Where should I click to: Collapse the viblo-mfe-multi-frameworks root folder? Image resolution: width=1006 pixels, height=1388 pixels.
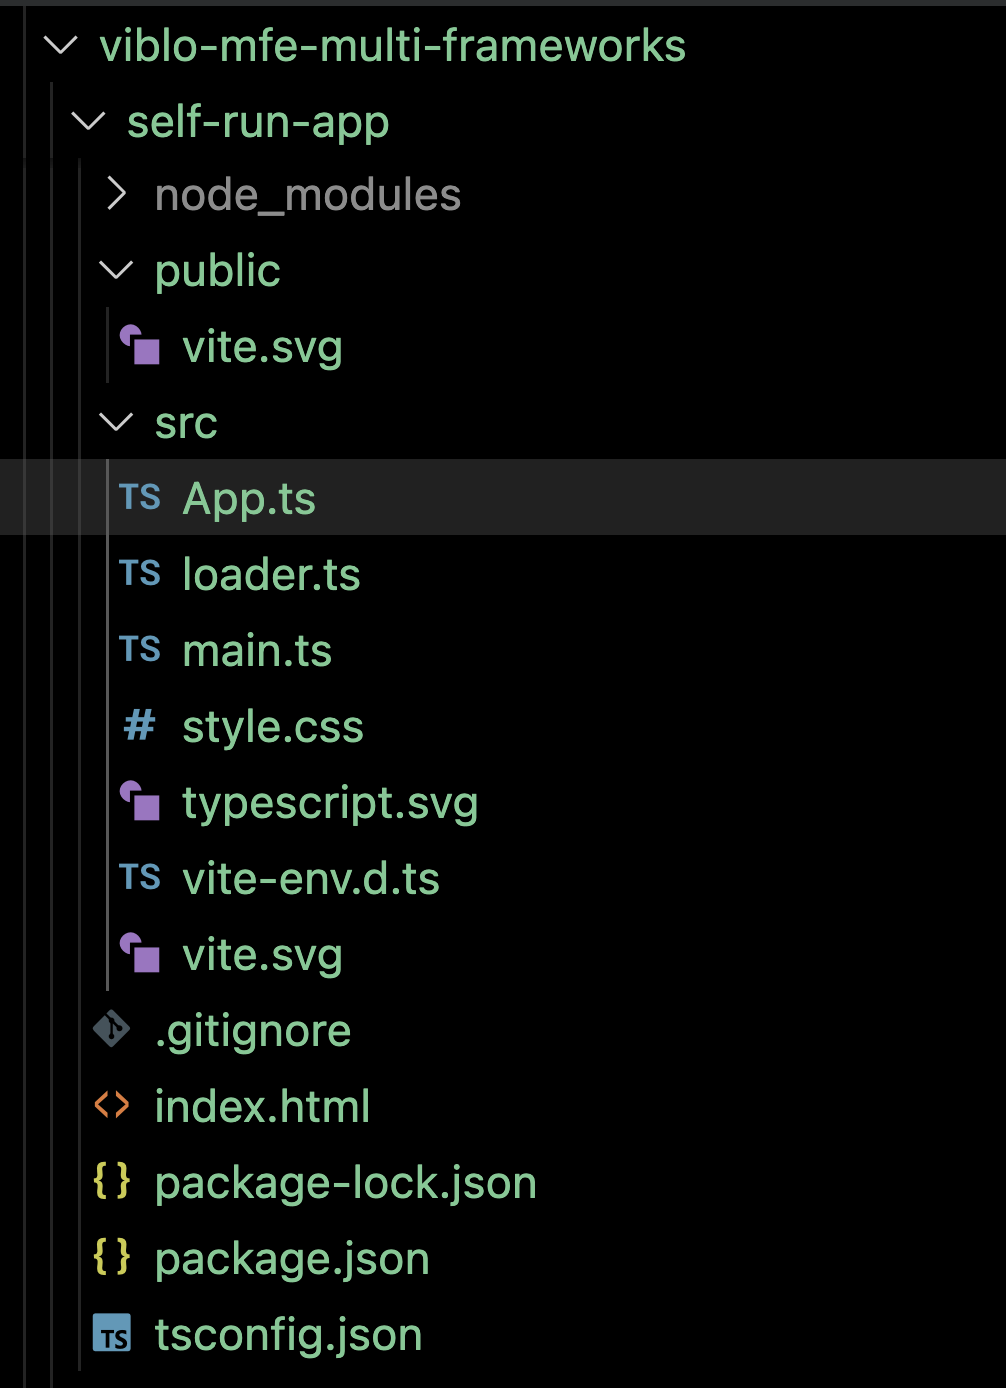[x=62, y=46]
